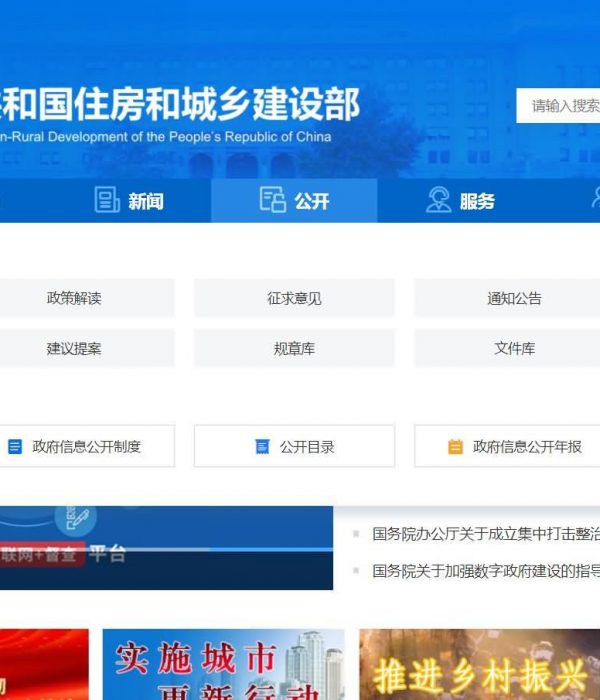Open news item 国务院办公厅关于成立集中打击整治

point(486,534)
